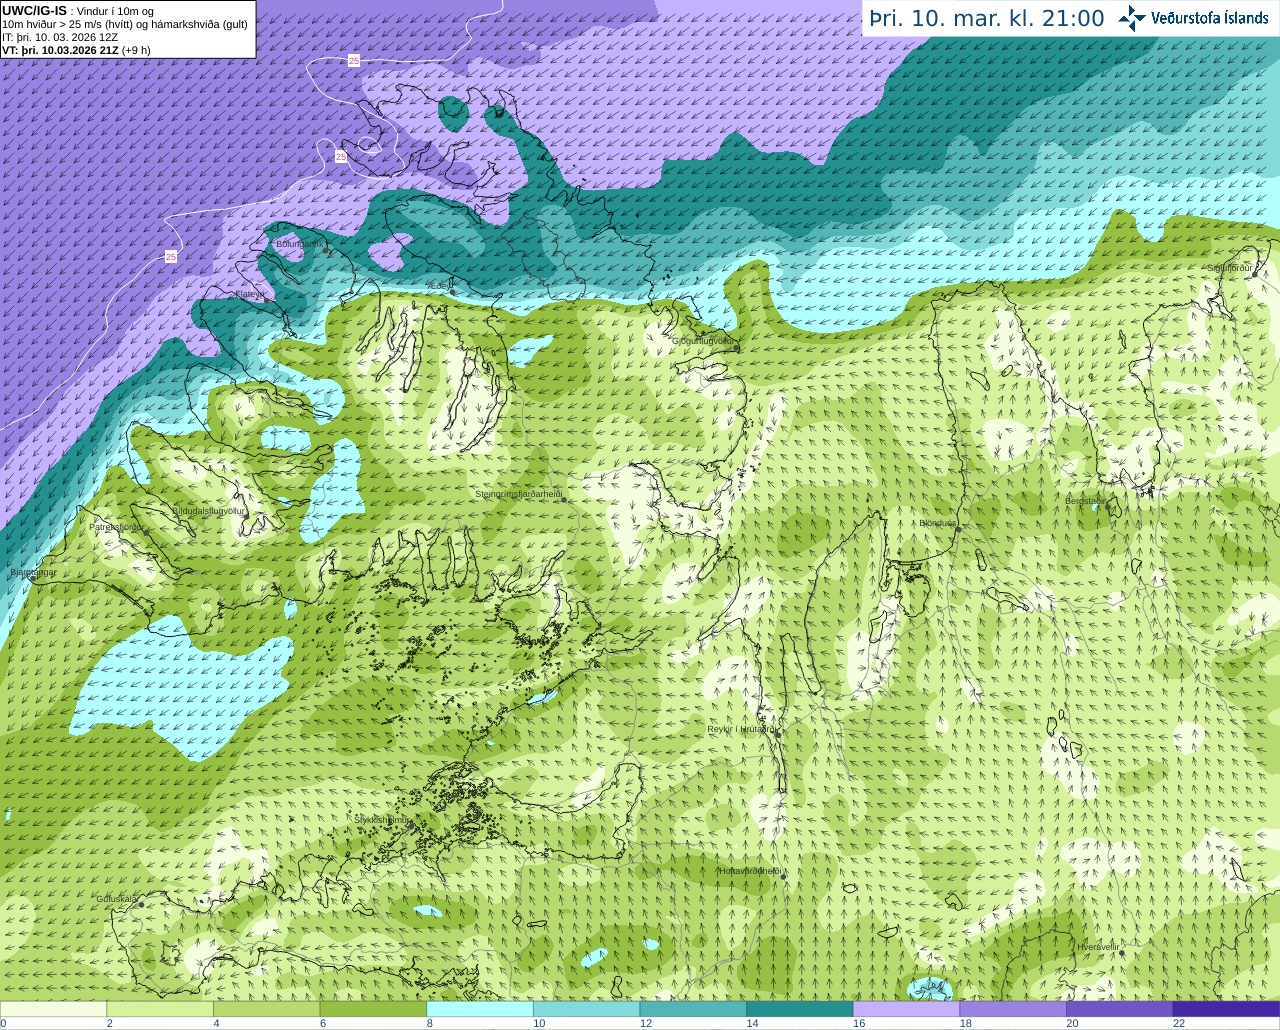Select the 12–14 m/s teal swatch
1280x1030 pixels.
693,1008
